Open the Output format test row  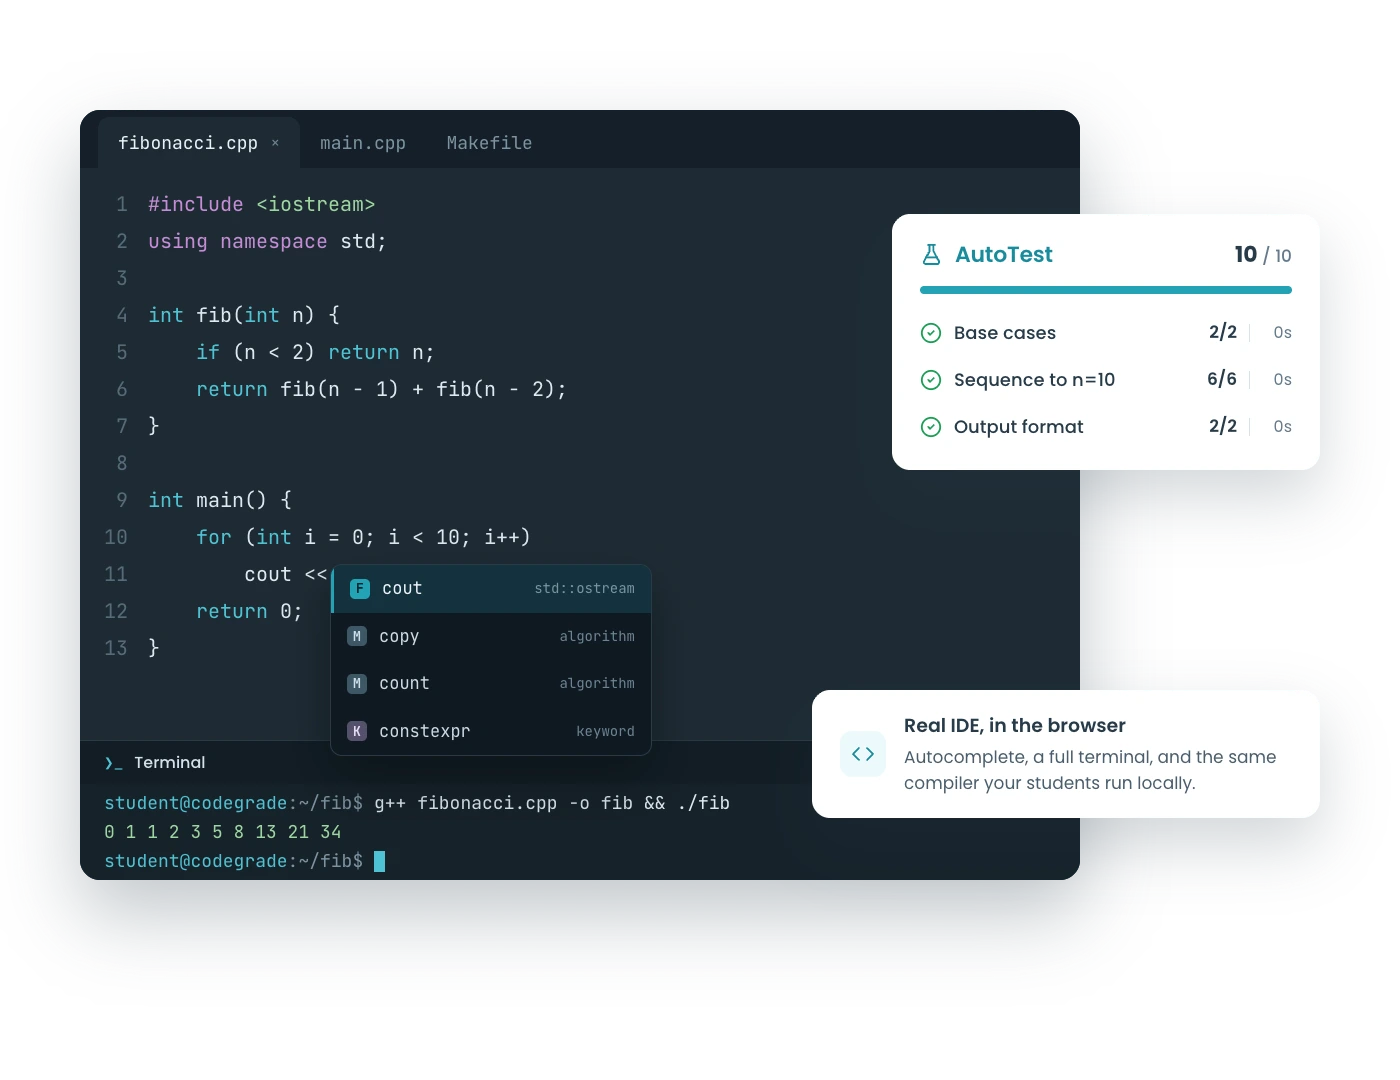point(1106,427)
